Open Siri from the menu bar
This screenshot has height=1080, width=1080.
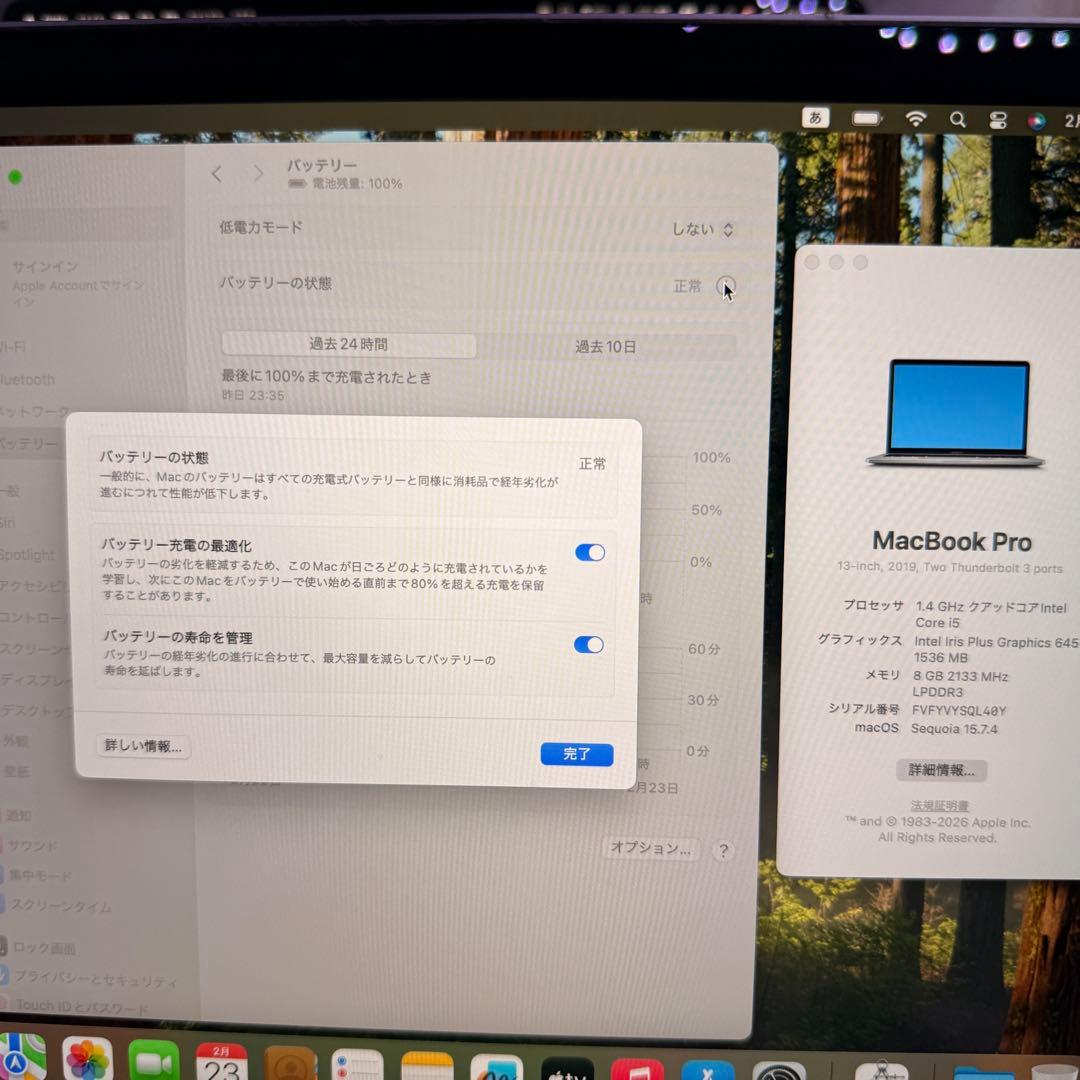click(1036, 121)
